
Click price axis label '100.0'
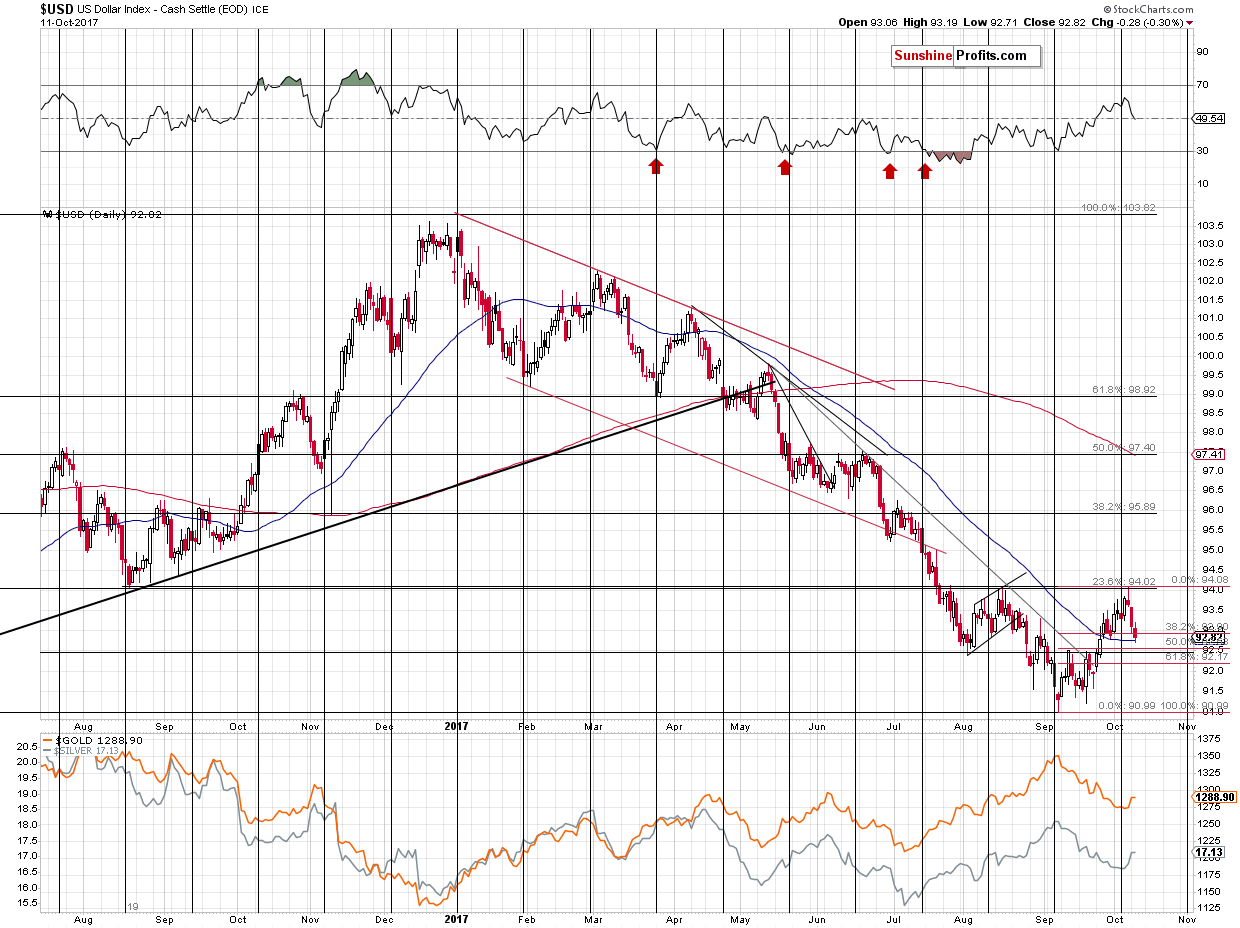coord(1210,355)
